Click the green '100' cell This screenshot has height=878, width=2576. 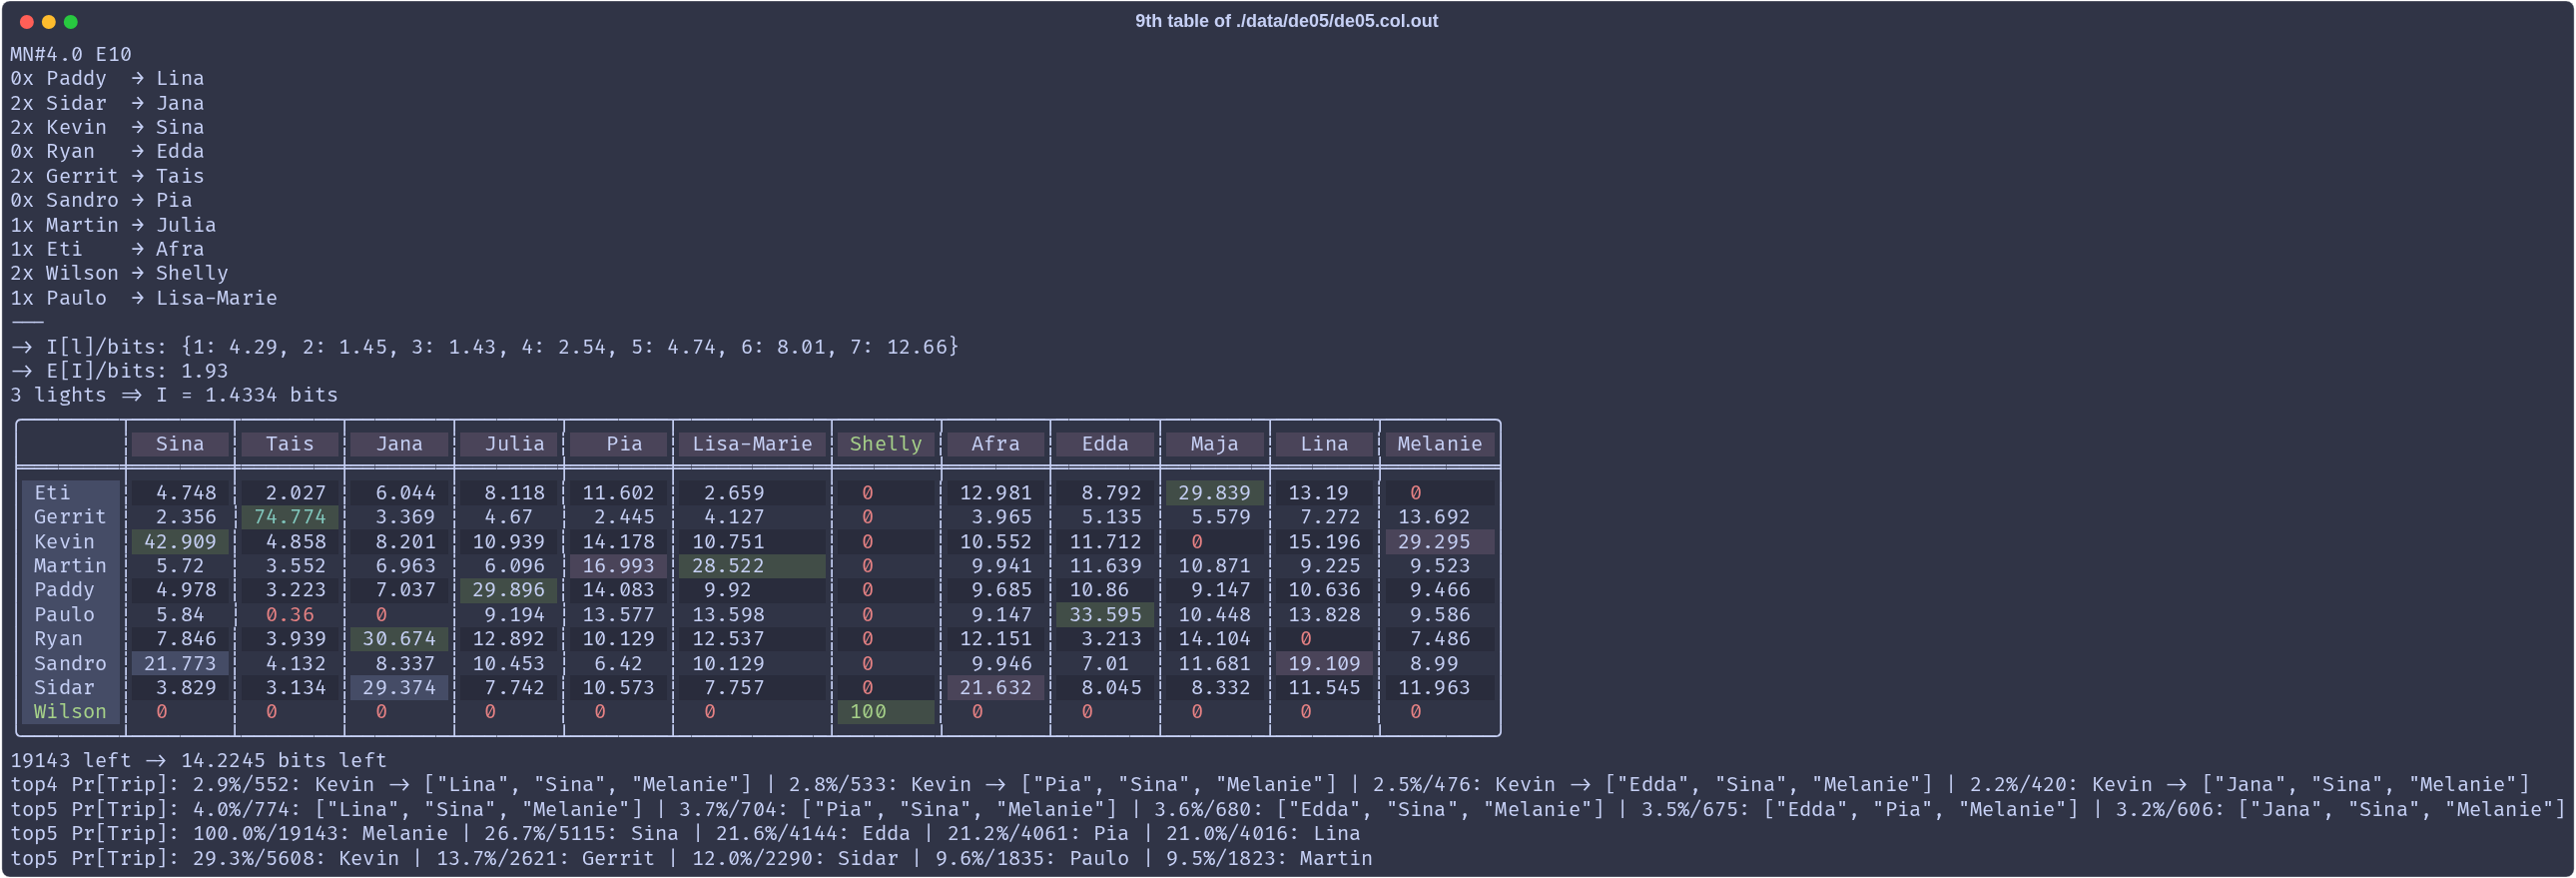[x=886, y=712]
